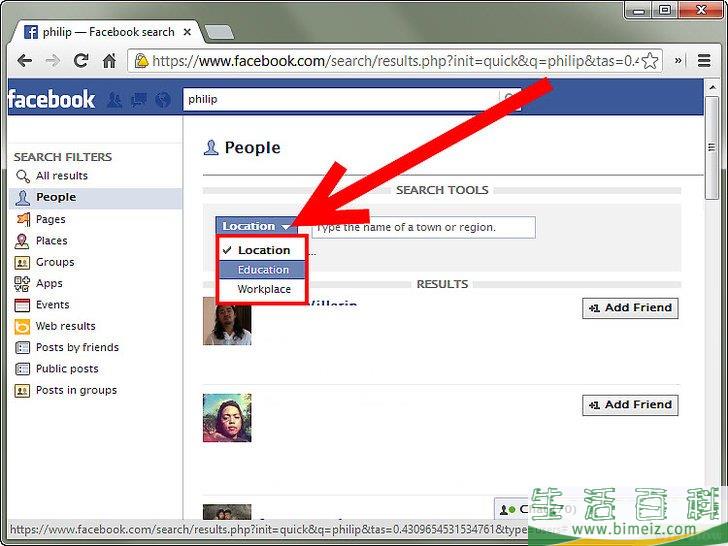Click the address bar URL
728x546 pixels.
click(395, 60)
